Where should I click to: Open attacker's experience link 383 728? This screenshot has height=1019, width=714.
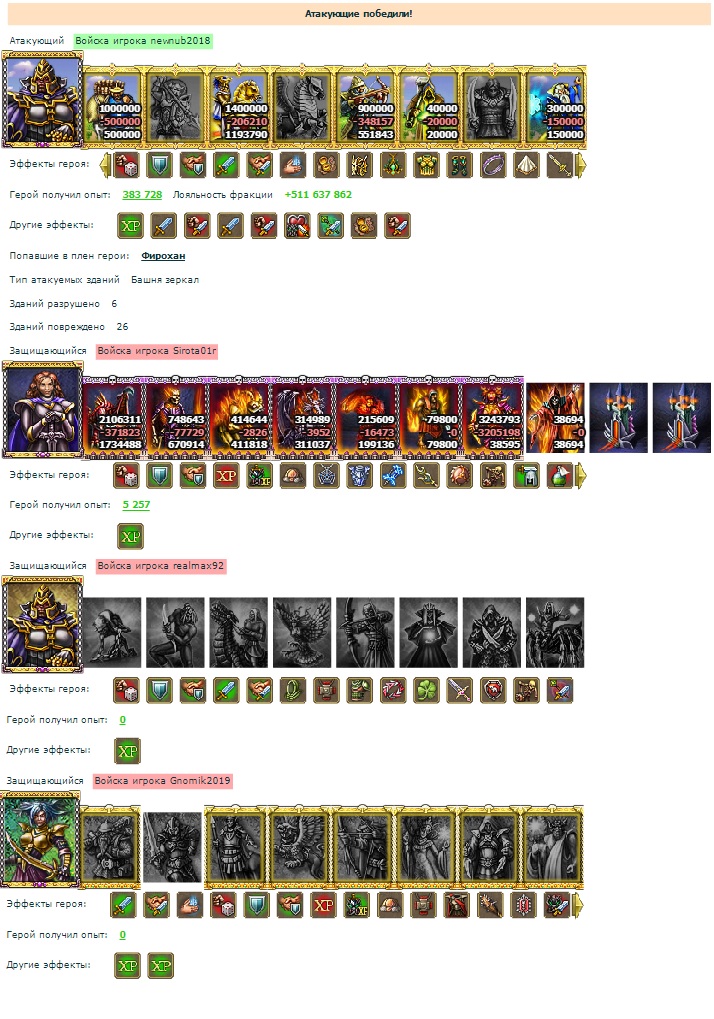(x=142, y=194)
